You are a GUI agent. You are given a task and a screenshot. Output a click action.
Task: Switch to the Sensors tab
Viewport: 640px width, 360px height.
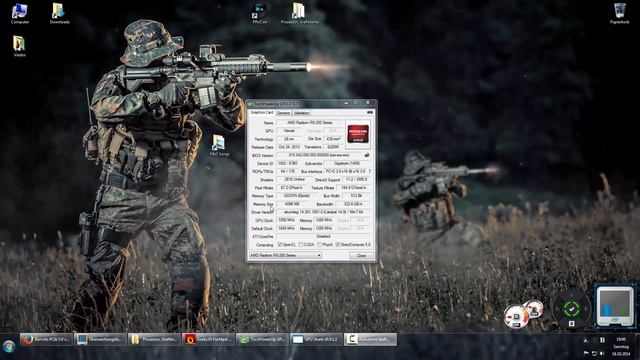(x=284, y=113)
